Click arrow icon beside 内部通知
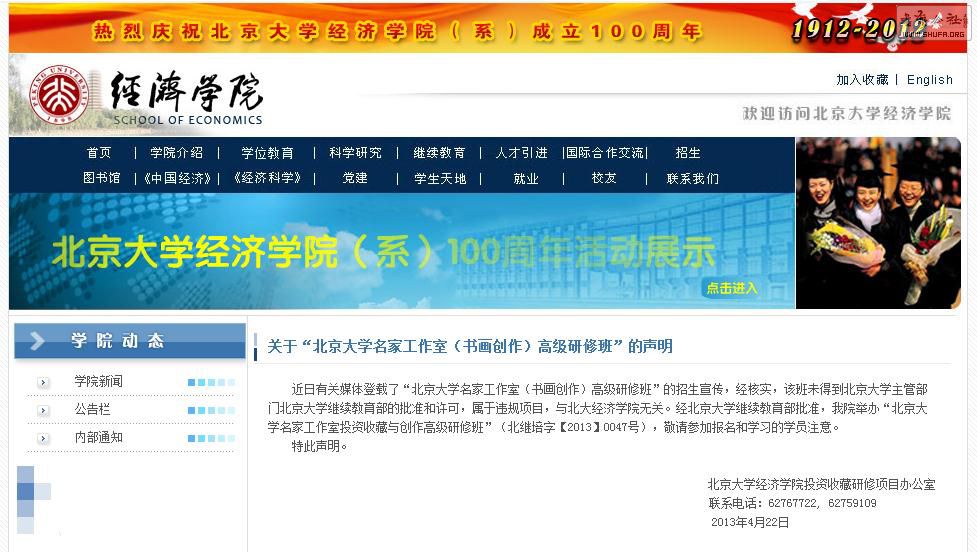 coord(43,438)
